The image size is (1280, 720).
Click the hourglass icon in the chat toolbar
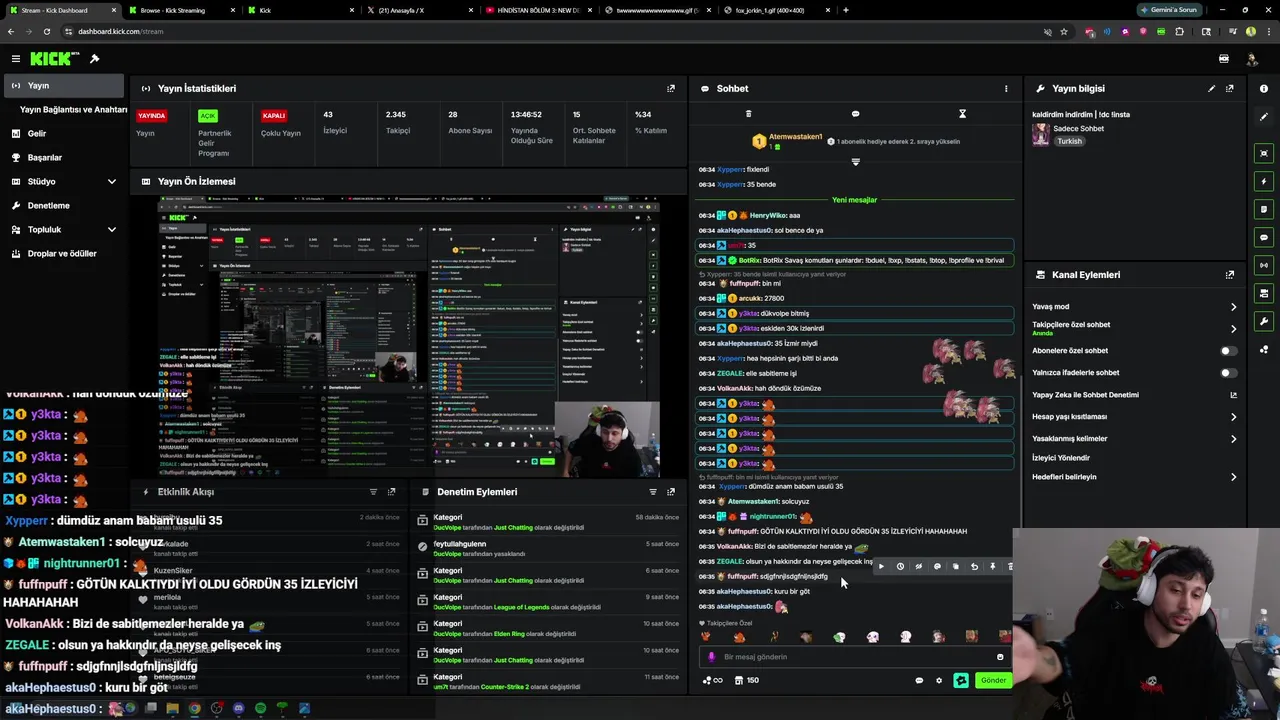pyautogui.click(x=962, y=114)
